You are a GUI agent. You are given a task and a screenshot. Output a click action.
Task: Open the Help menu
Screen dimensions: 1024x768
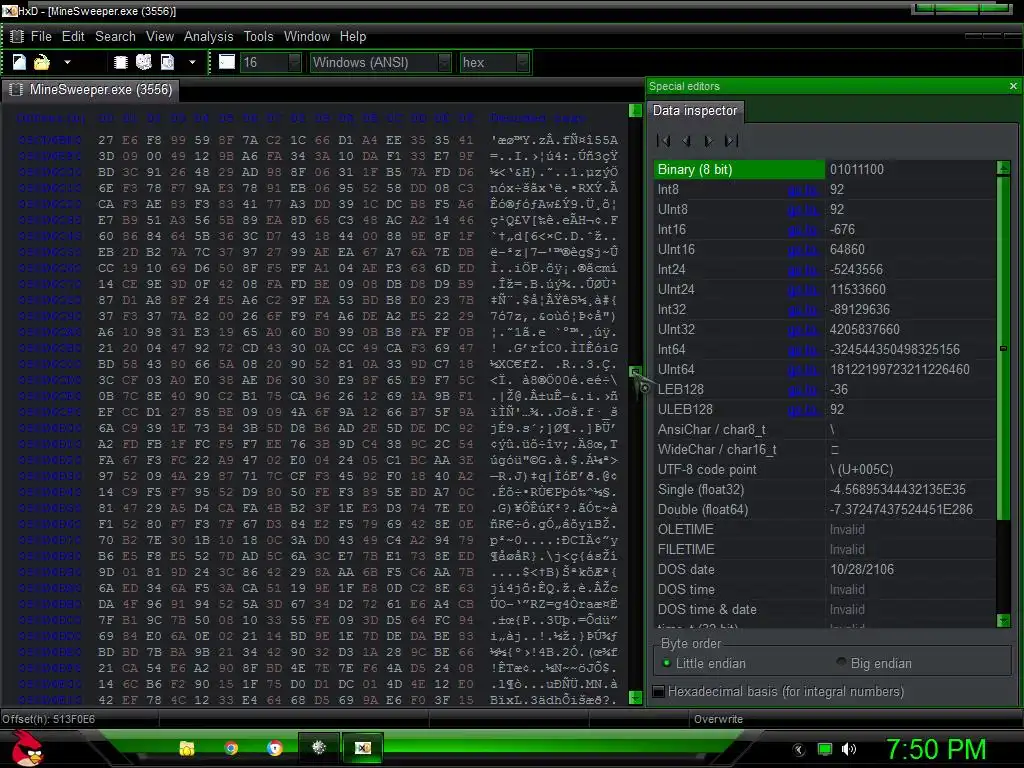[x=353, y=37]
